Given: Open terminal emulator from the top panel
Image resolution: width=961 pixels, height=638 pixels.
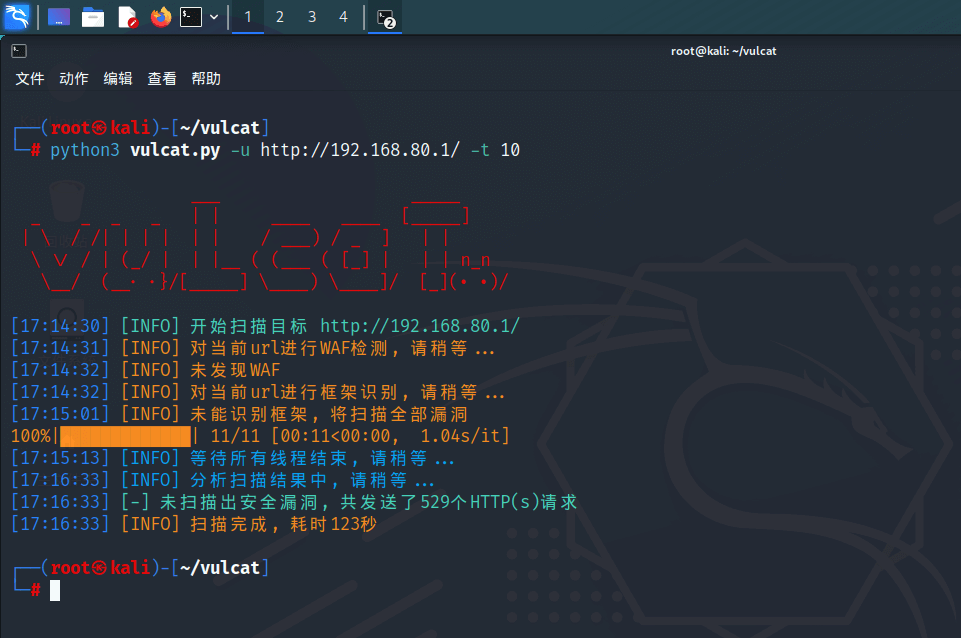Looking at the screenshot, I should pyautogui.click(x=191, y=17).
